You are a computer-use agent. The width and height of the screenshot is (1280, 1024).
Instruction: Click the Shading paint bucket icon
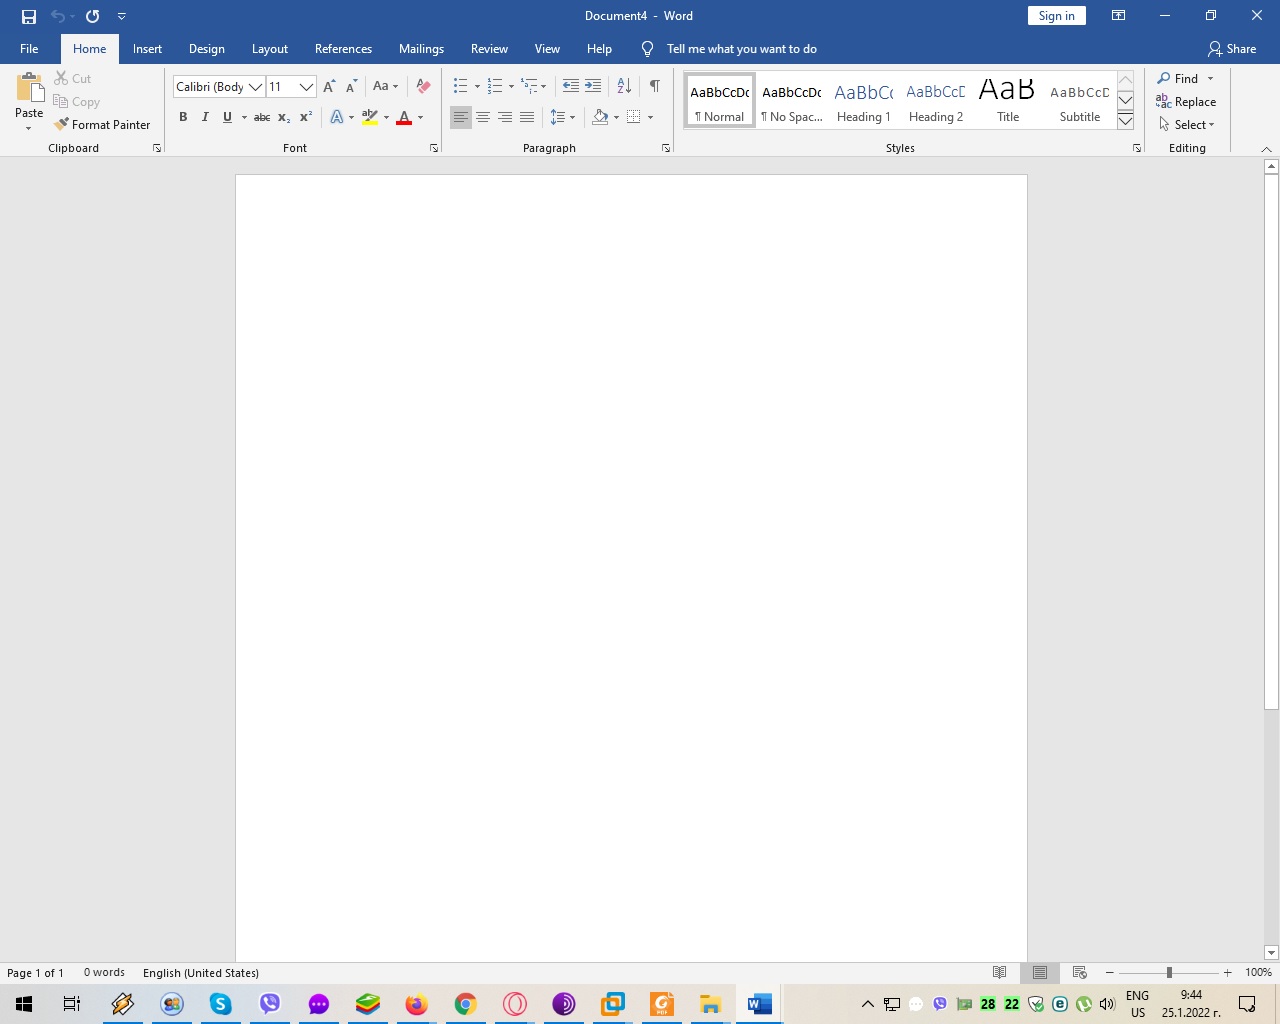tap(600, 117)
